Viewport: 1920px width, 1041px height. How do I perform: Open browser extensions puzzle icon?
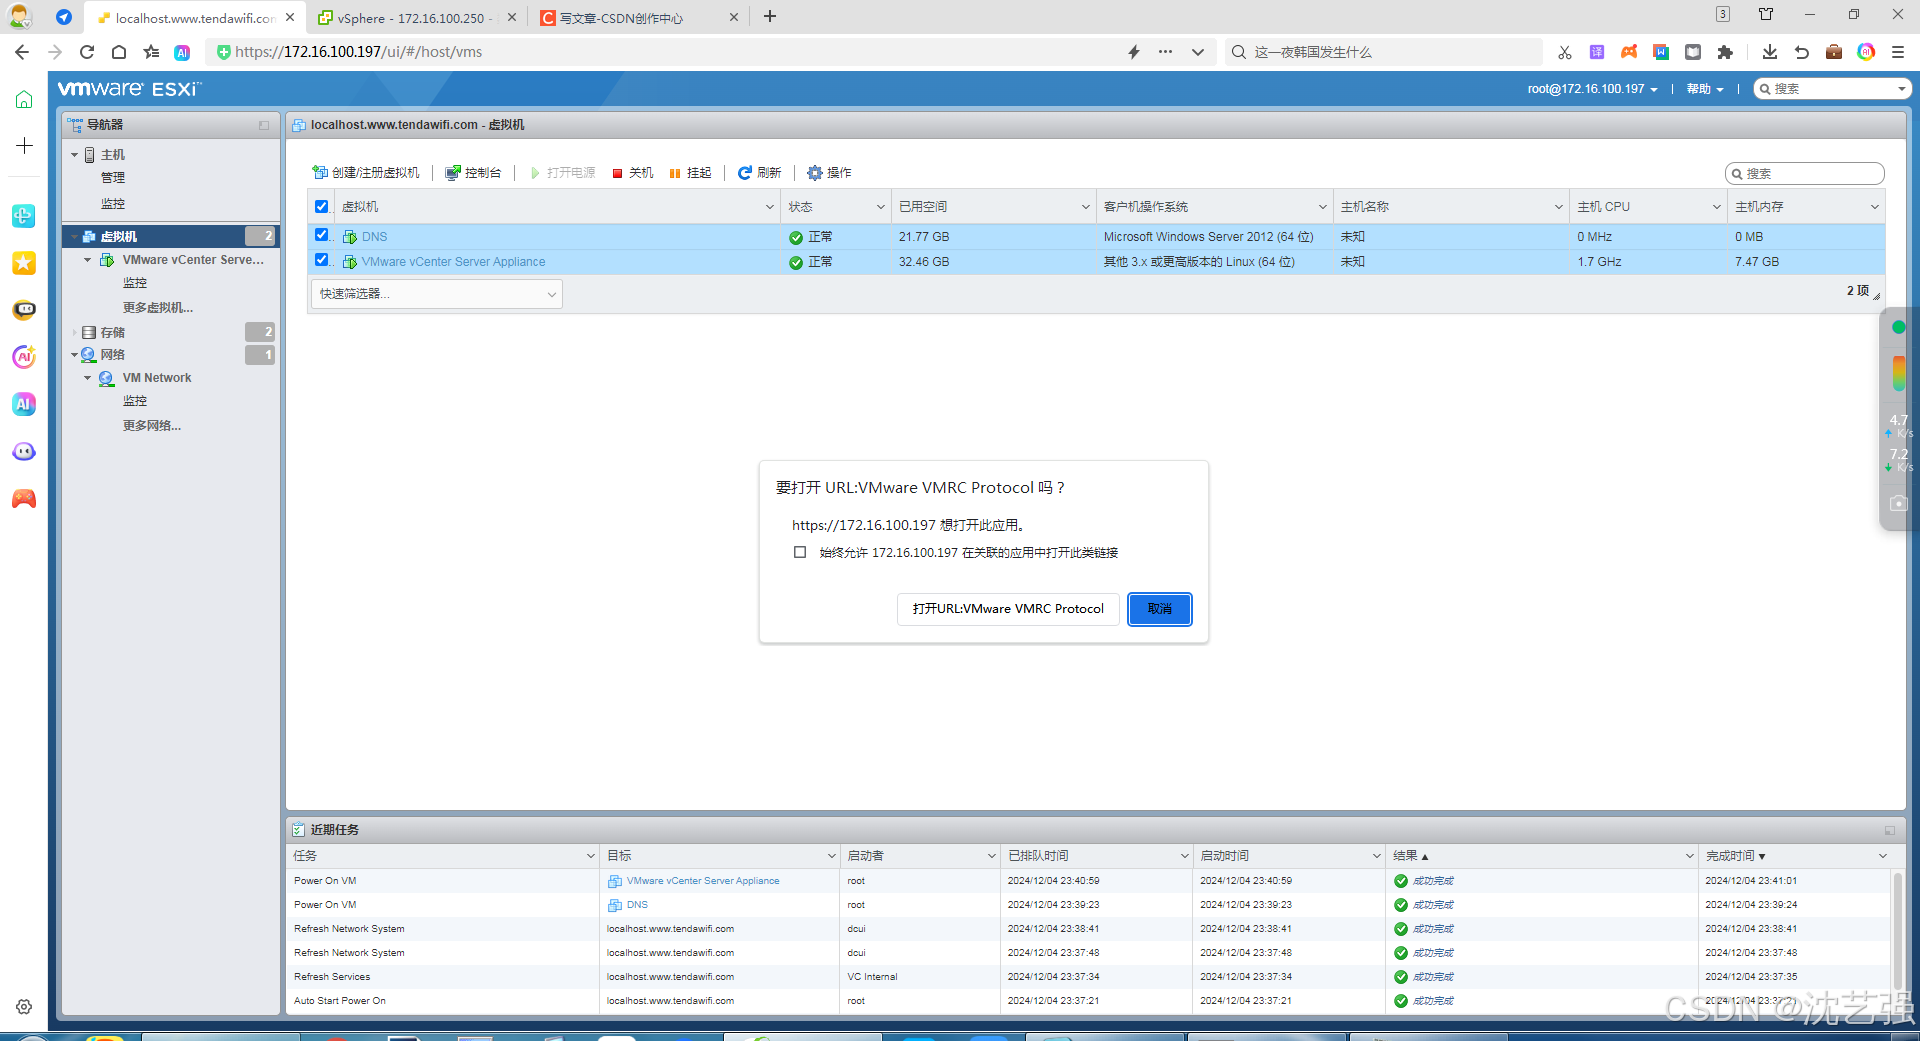(x=1725, y=52)
